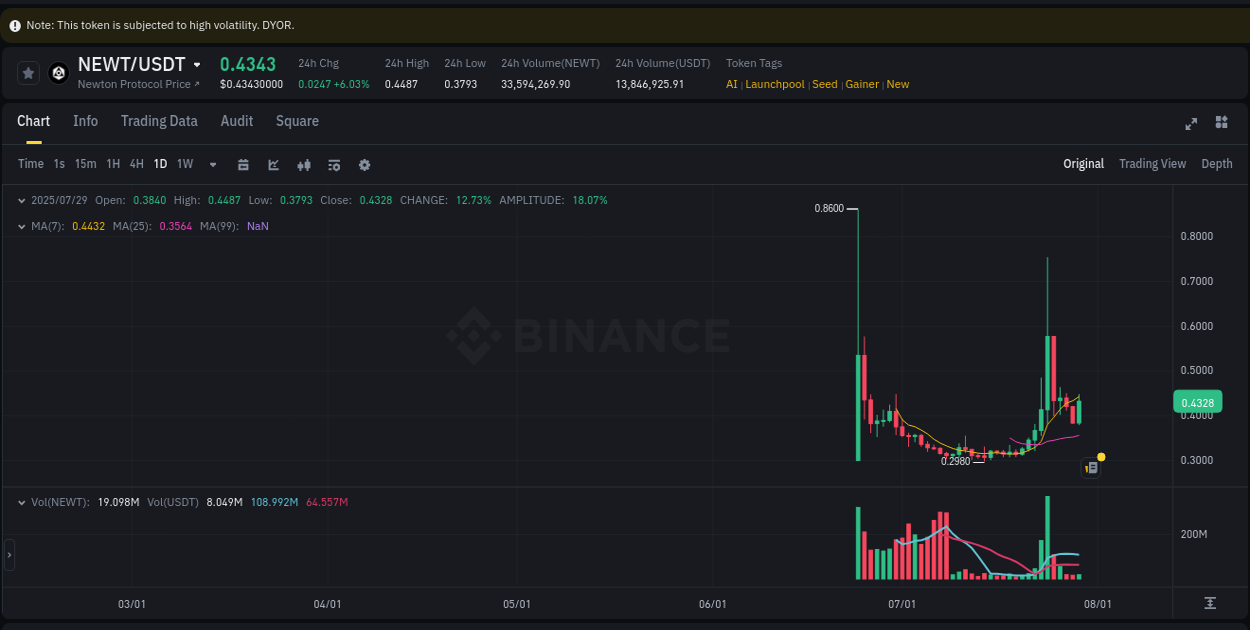
Task: Open the extra timeframe intervals dropdown
Action: point(212,164)
